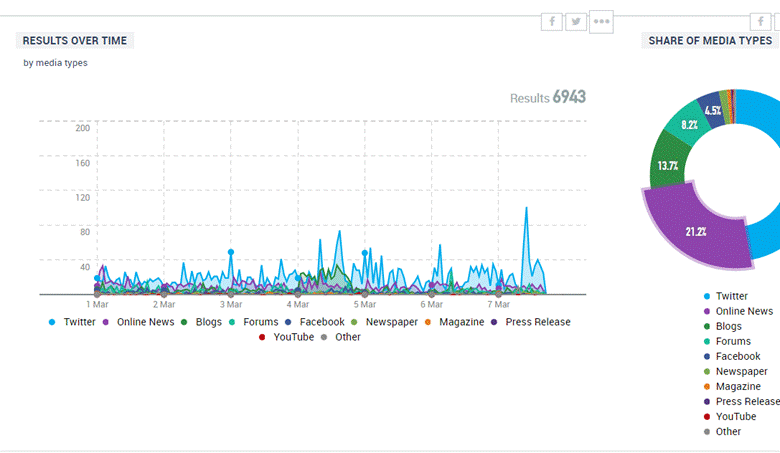Toggle YouTube series in chart legend
Viewport: 780px width, 453px height.
[286, 337]
